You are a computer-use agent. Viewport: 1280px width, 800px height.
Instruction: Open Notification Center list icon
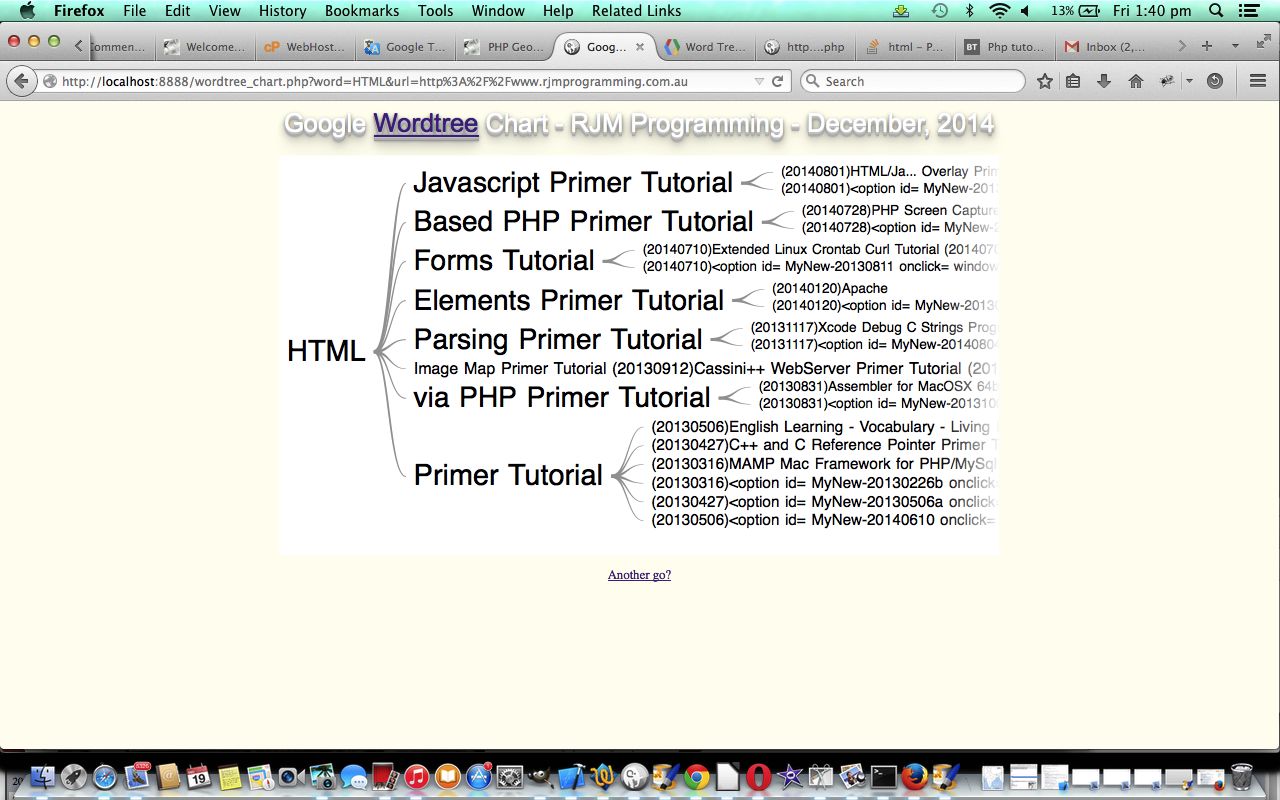[x=1247, y=11]
